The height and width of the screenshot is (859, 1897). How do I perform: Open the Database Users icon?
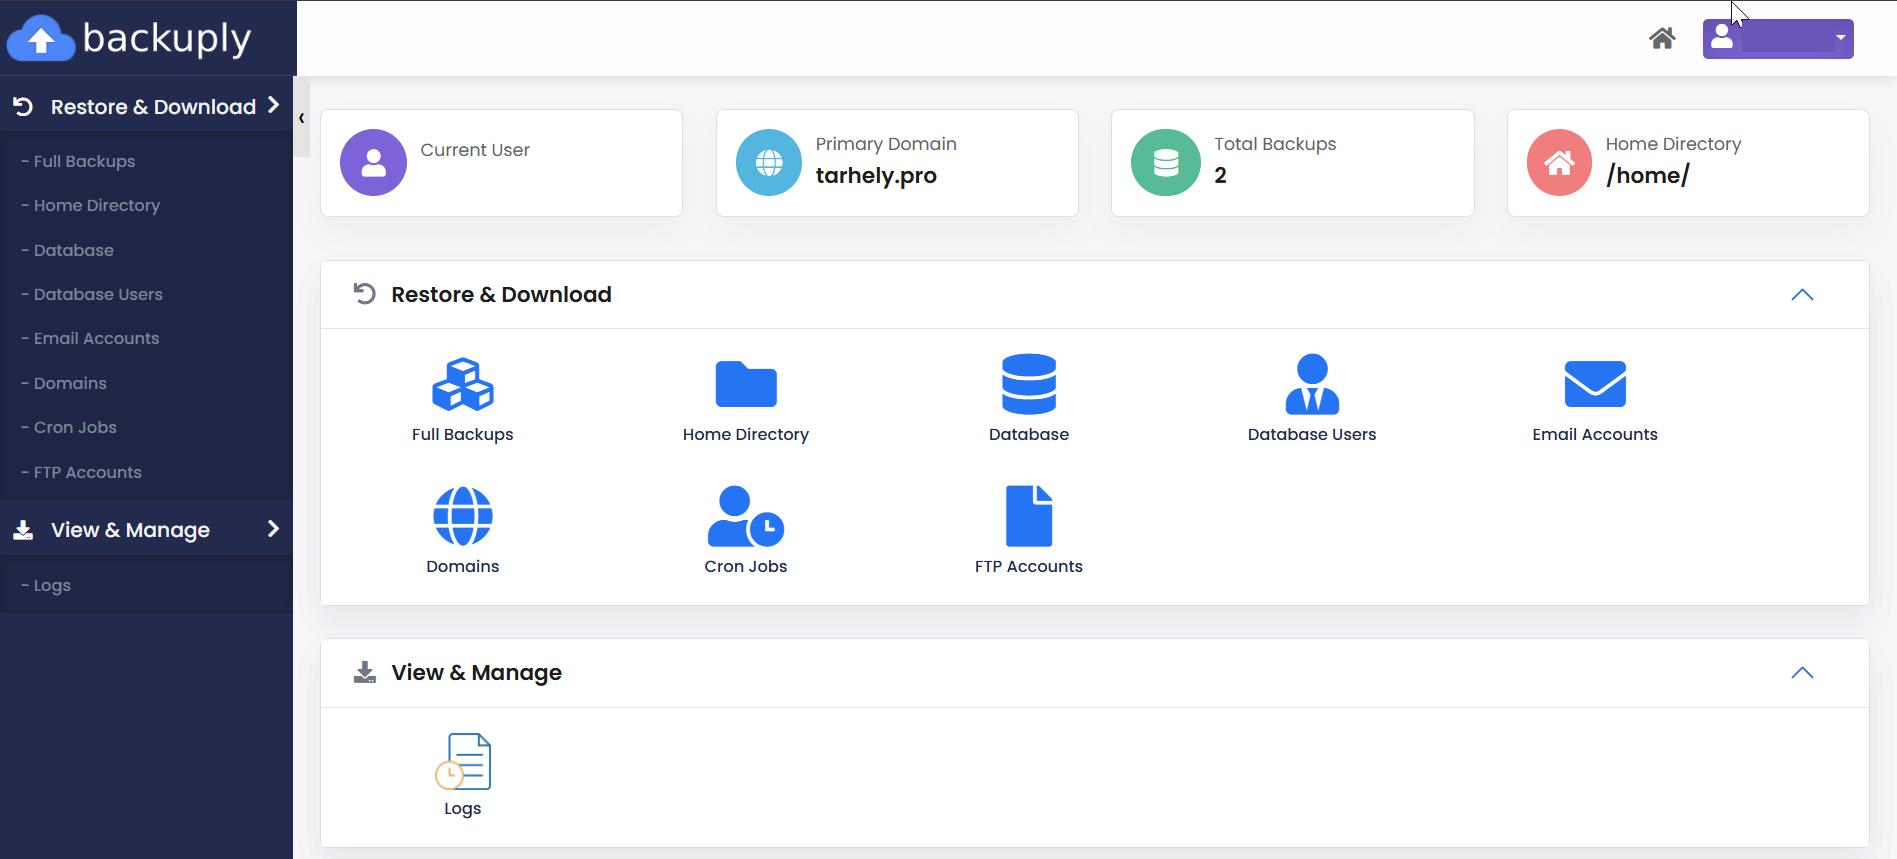(1312, 384)
